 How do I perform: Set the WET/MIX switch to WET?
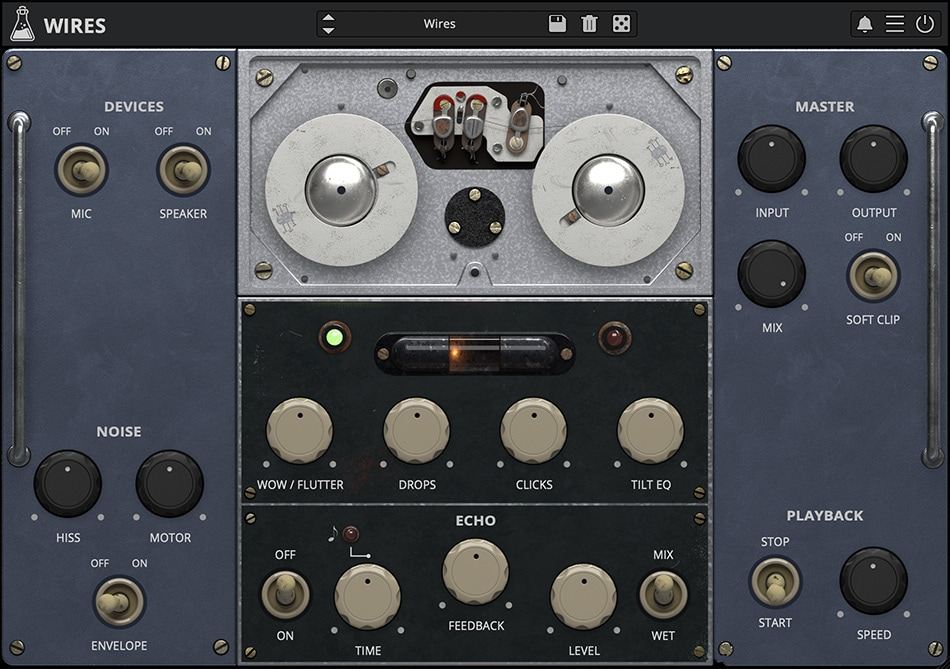663,594
